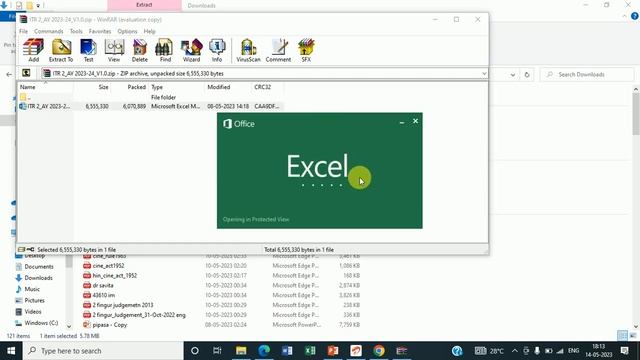Screen dimensions: 640x360
Task: Click the Add icon in WinRAR toolbar
Action: (x=33, y=50)
